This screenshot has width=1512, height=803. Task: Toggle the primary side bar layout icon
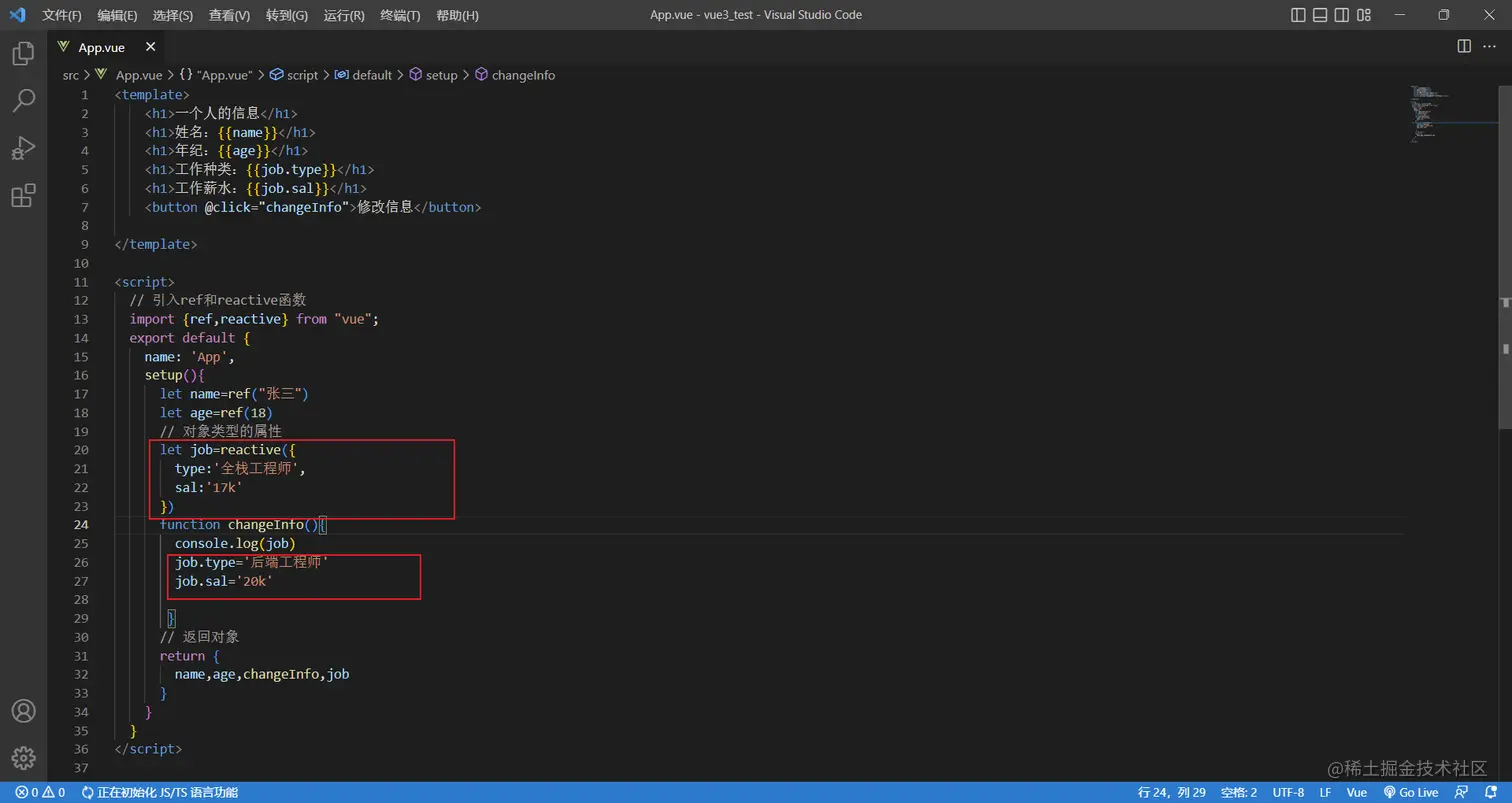tap(1299, 15)
